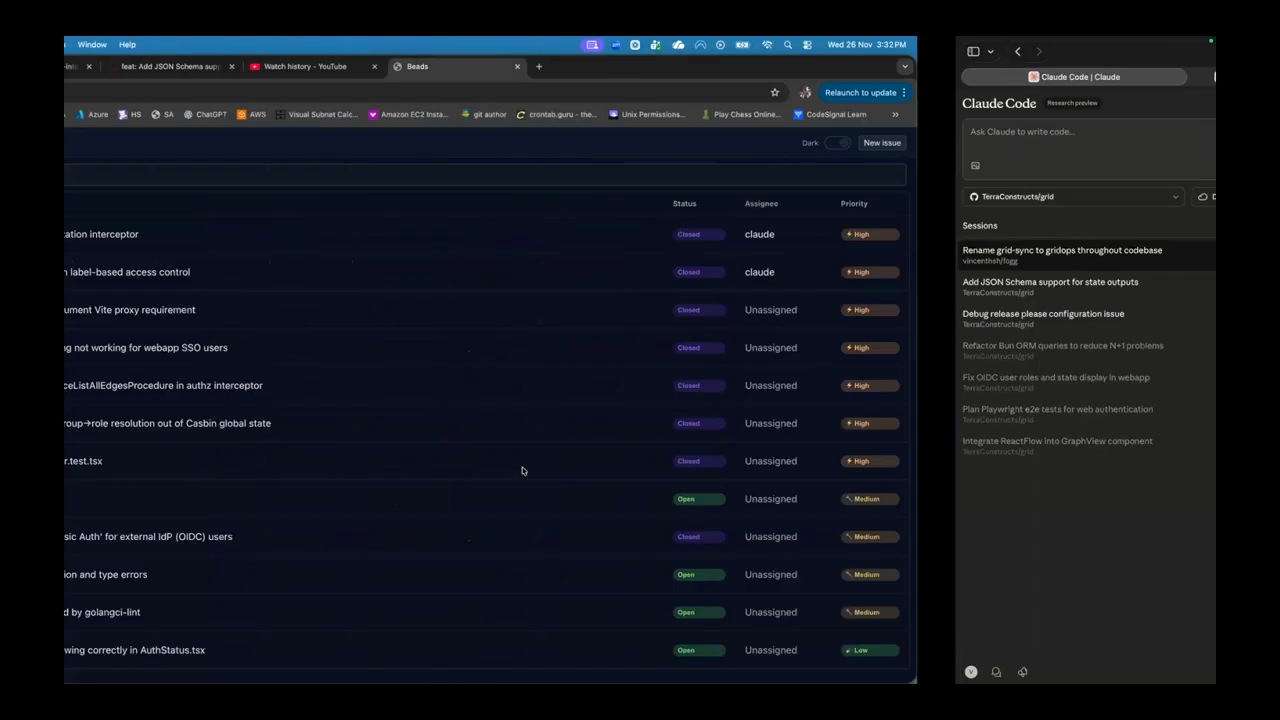1280x720 pixels.
Task: Click the browser extension icon beside Relaunch
Action: point(804,93)
